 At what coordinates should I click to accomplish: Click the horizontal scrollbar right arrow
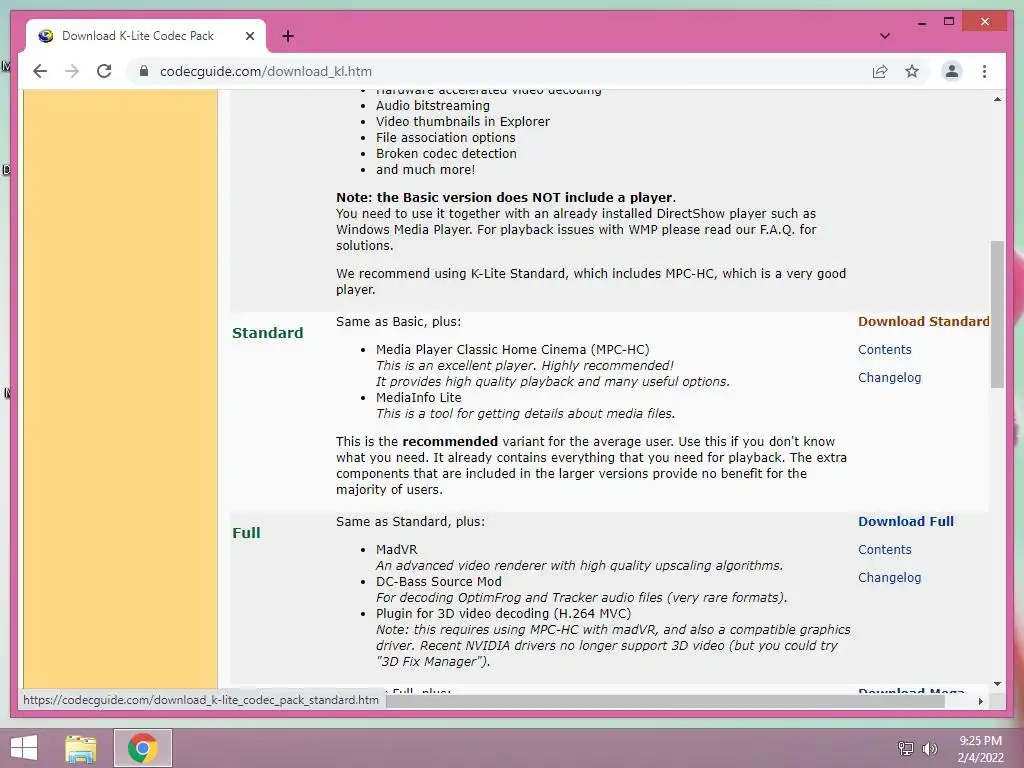click(x=980, y=701)
